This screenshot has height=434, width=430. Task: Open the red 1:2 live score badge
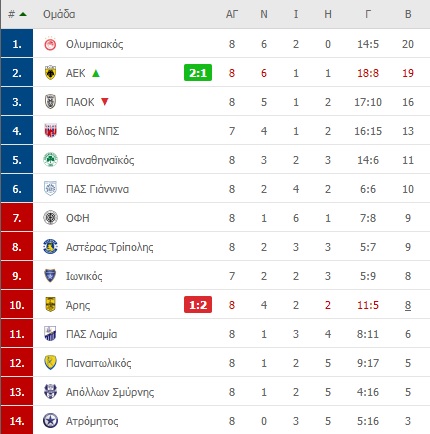coord(198,305)
